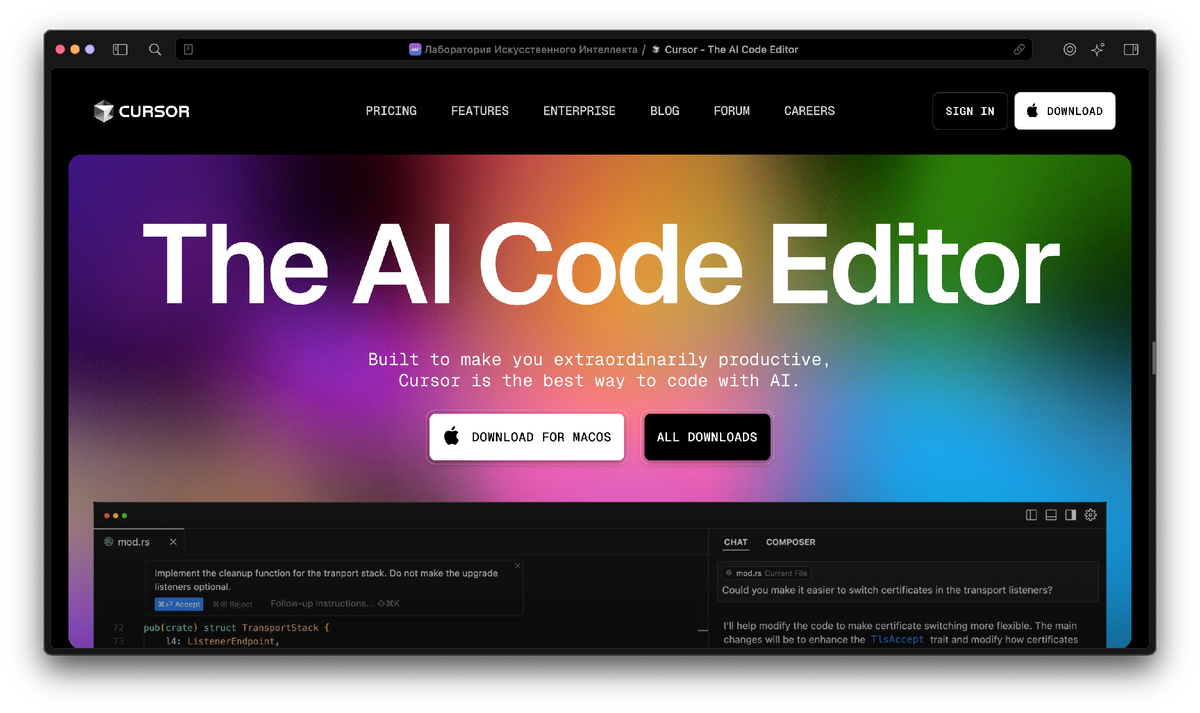Reject the suggested code edit
The image size is (1200, 713).
[x=233, y=604]
